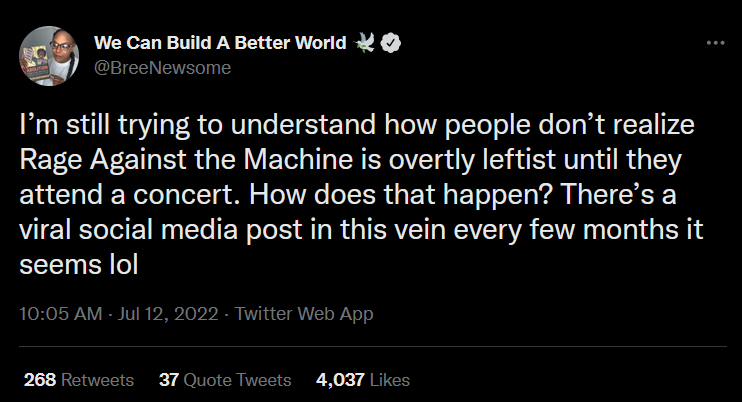The image size is (742, 402).
Task: View the Retweets list
Action: (x=97, y=380)
